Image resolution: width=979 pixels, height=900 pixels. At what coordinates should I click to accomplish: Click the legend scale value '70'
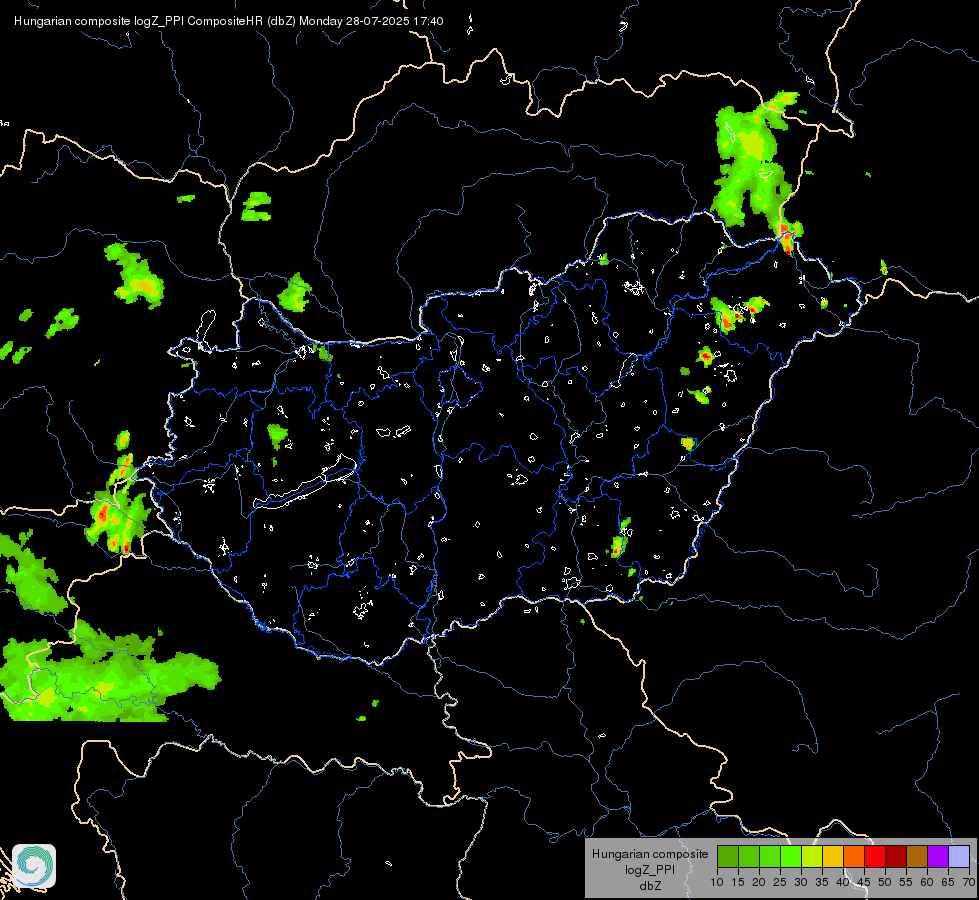969,883
